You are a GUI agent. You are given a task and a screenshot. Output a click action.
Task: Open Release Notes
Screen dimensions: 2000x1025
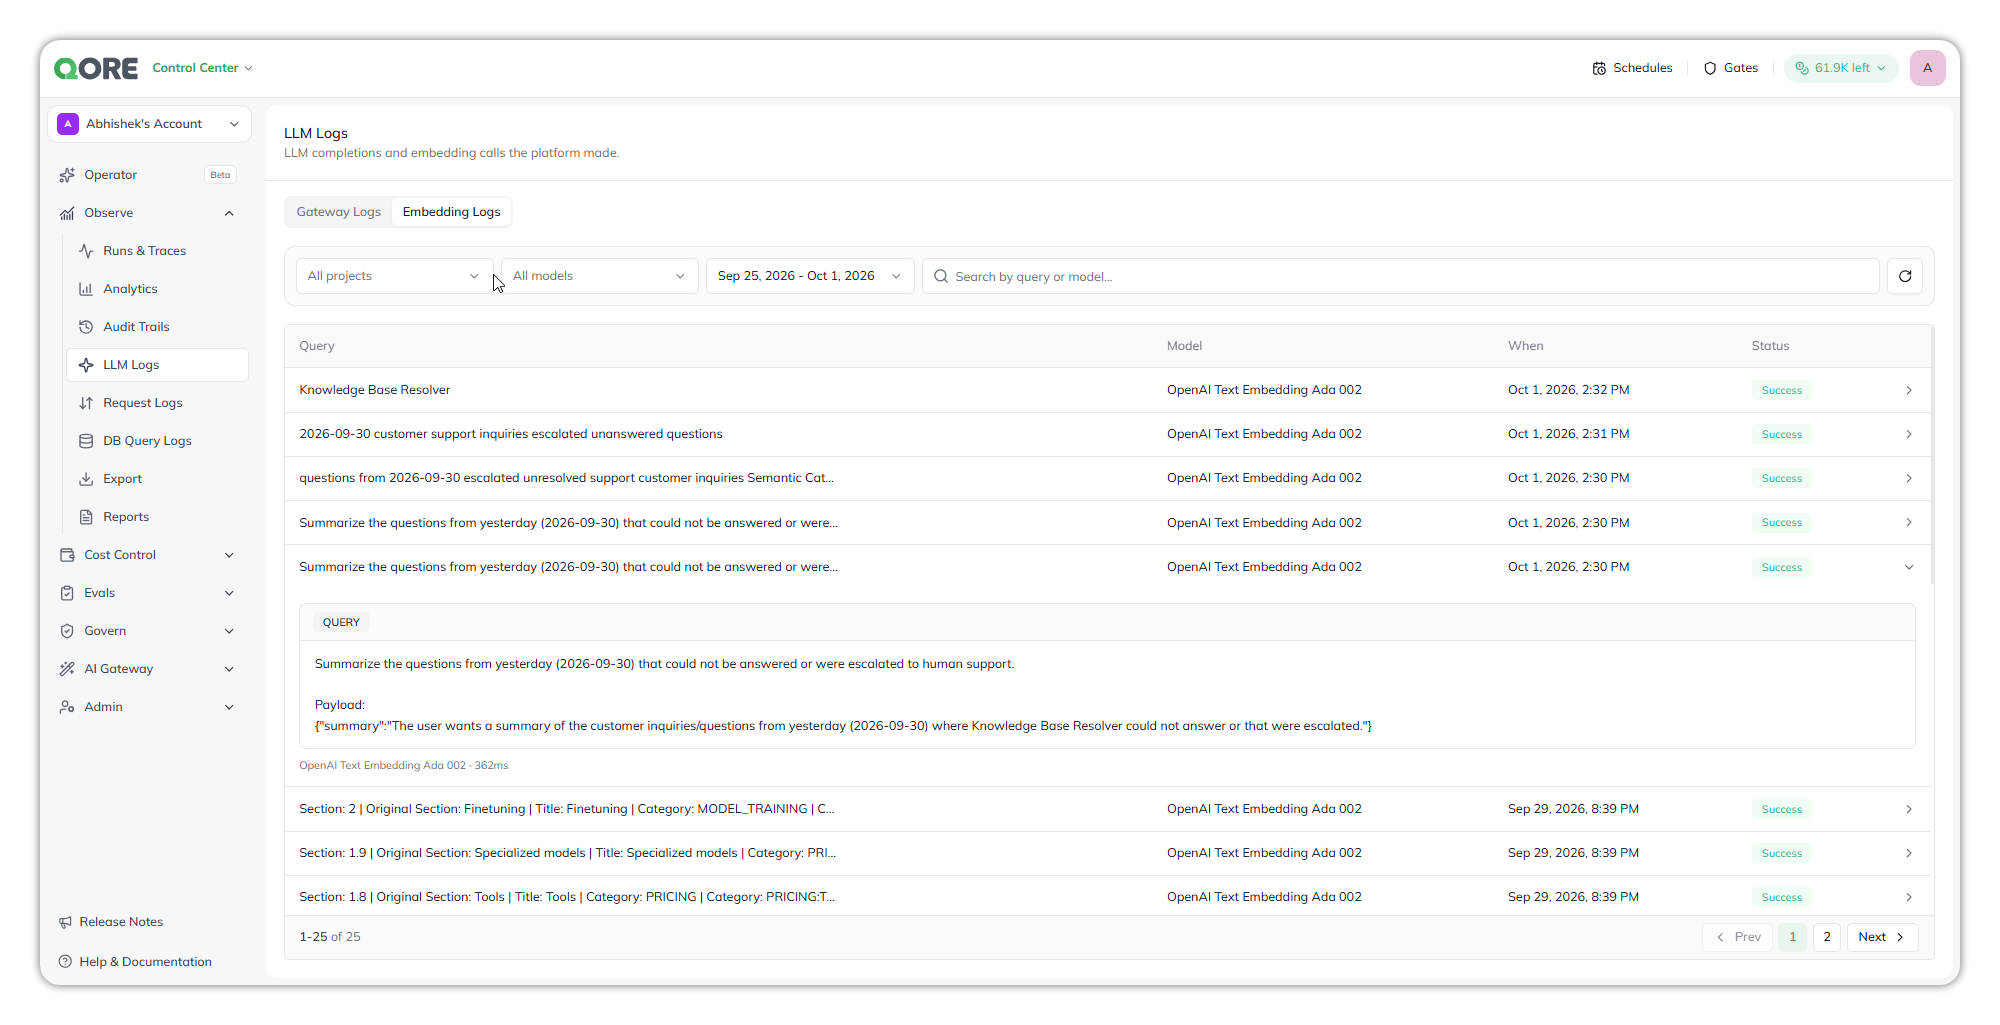click(111, 922)
